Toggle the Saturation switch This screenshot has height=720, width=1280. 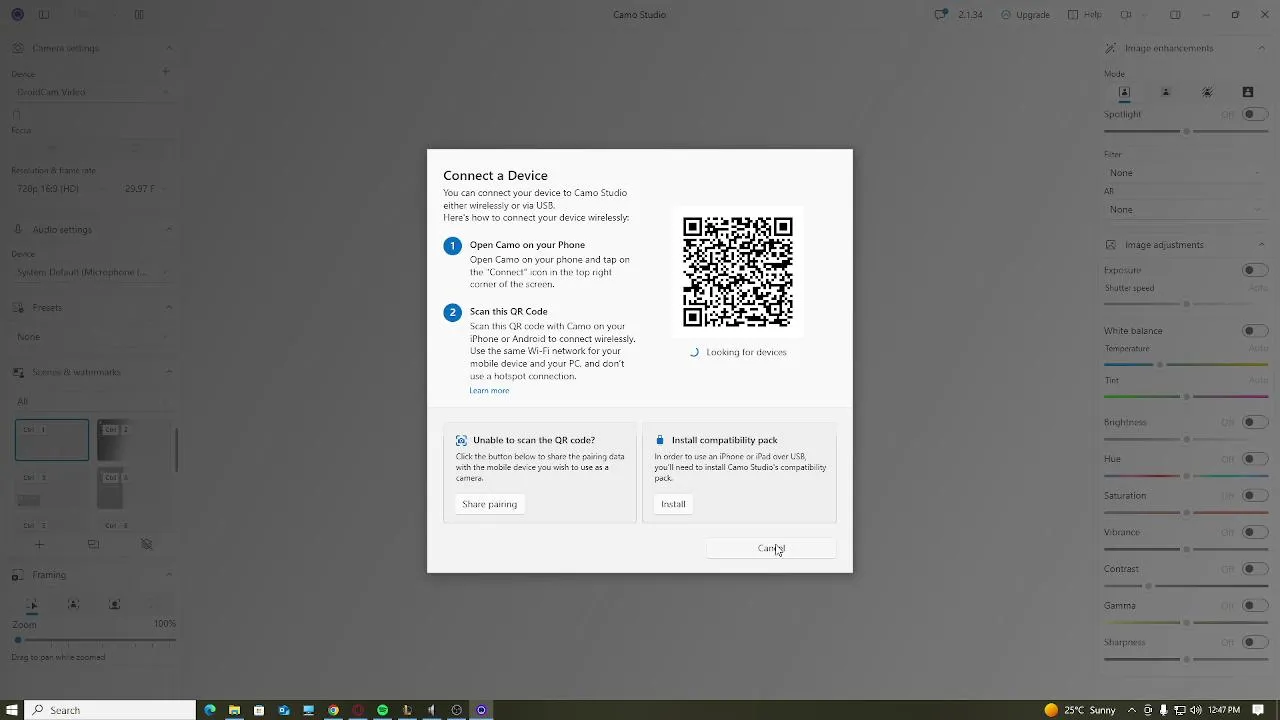coord(1255,496)
